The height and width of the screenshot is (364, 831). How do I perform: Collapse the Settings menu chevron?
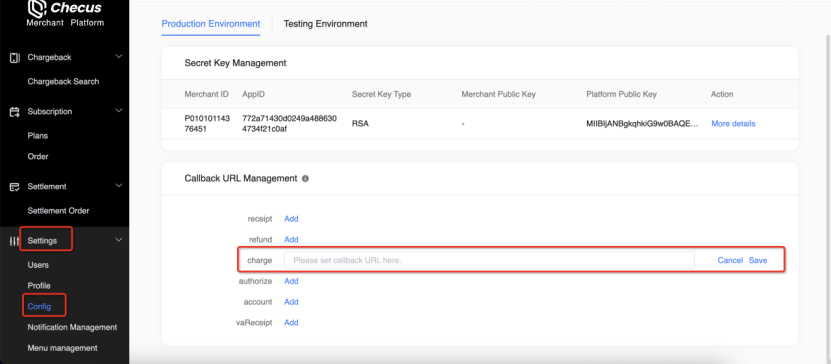pos(119,240)
